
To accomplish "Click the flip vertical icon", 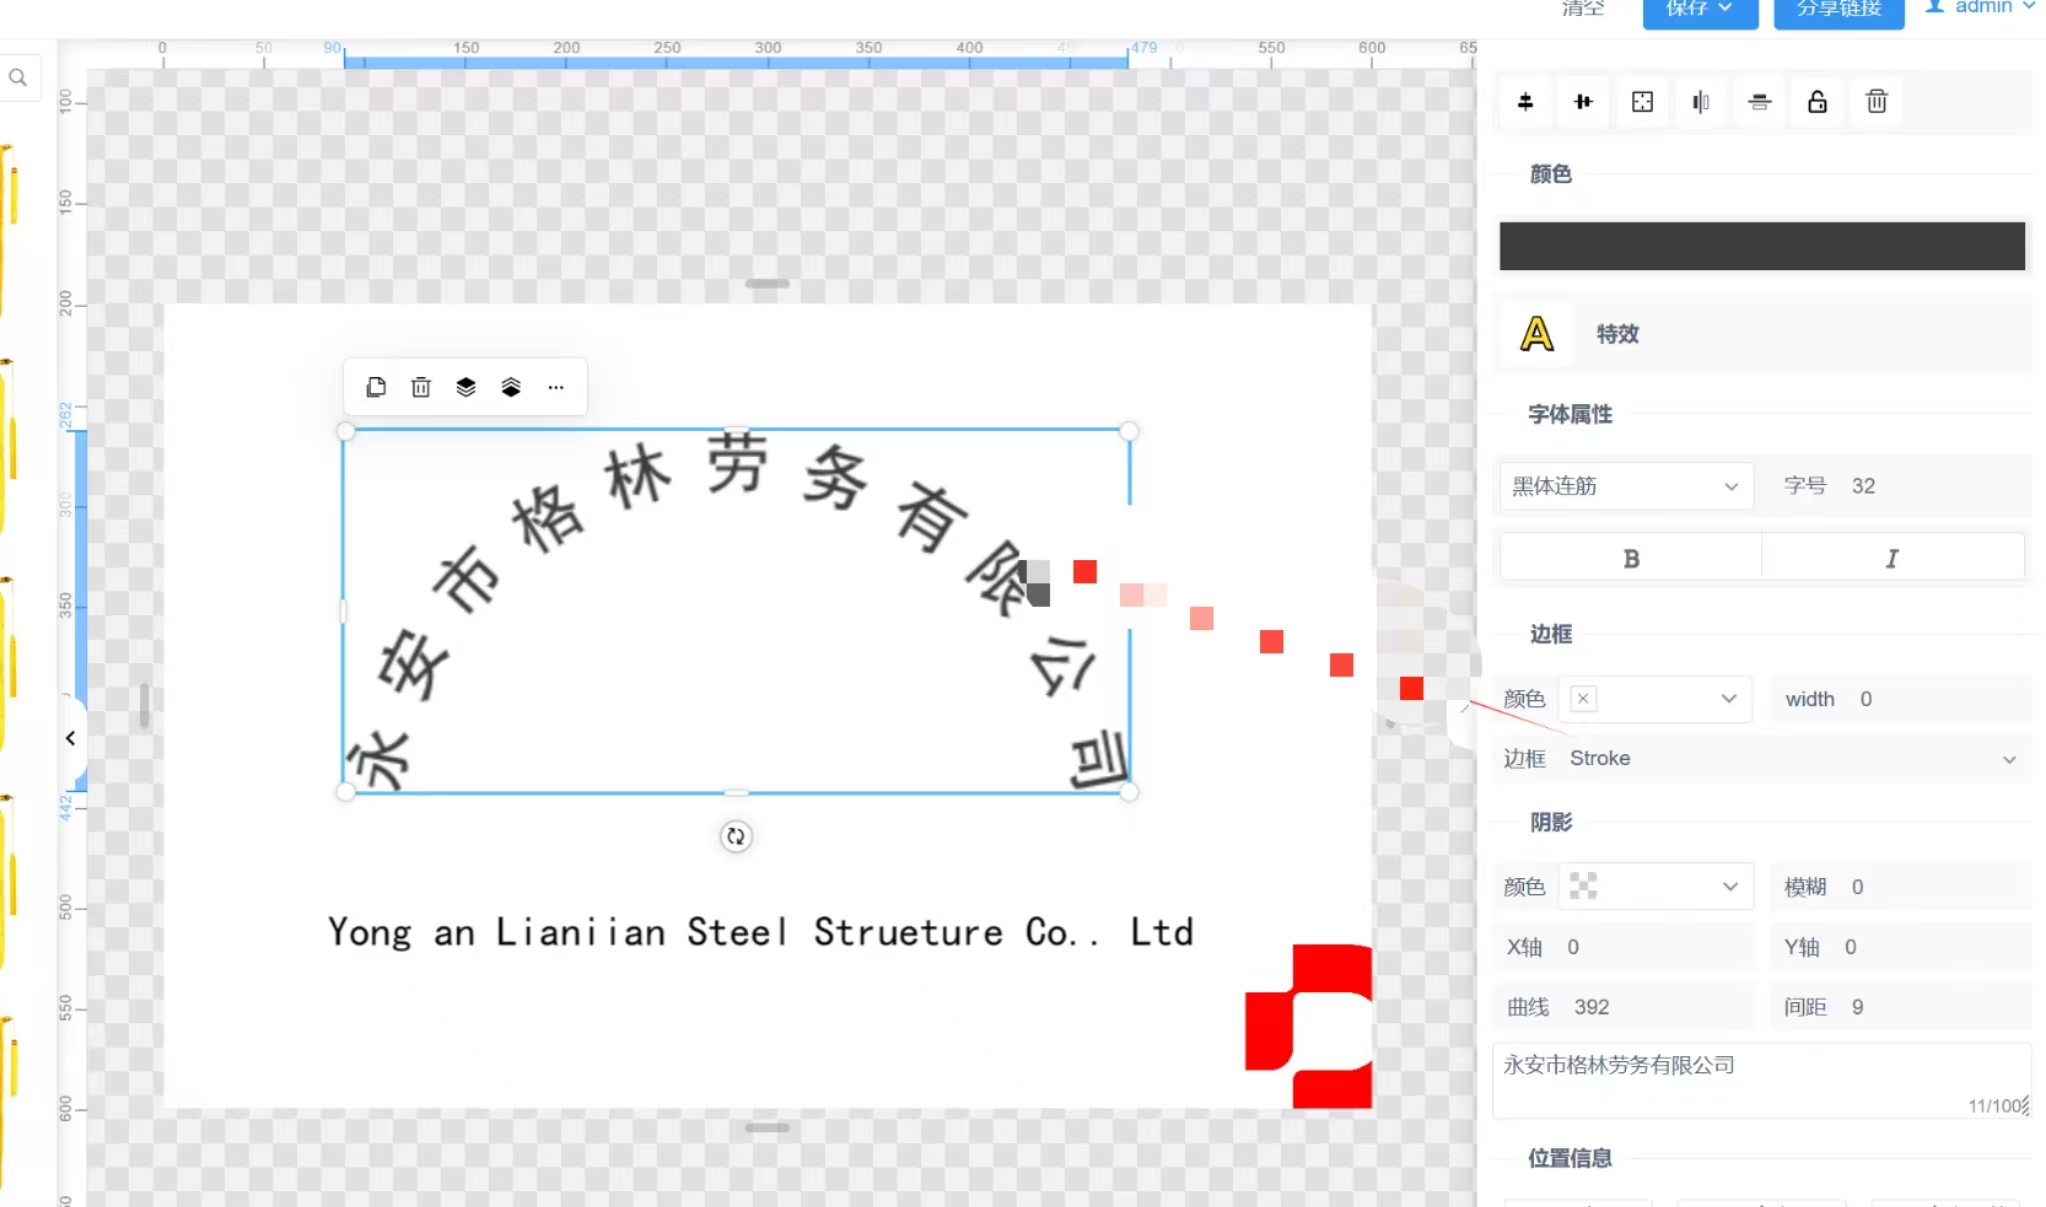I will [1759, 102].
